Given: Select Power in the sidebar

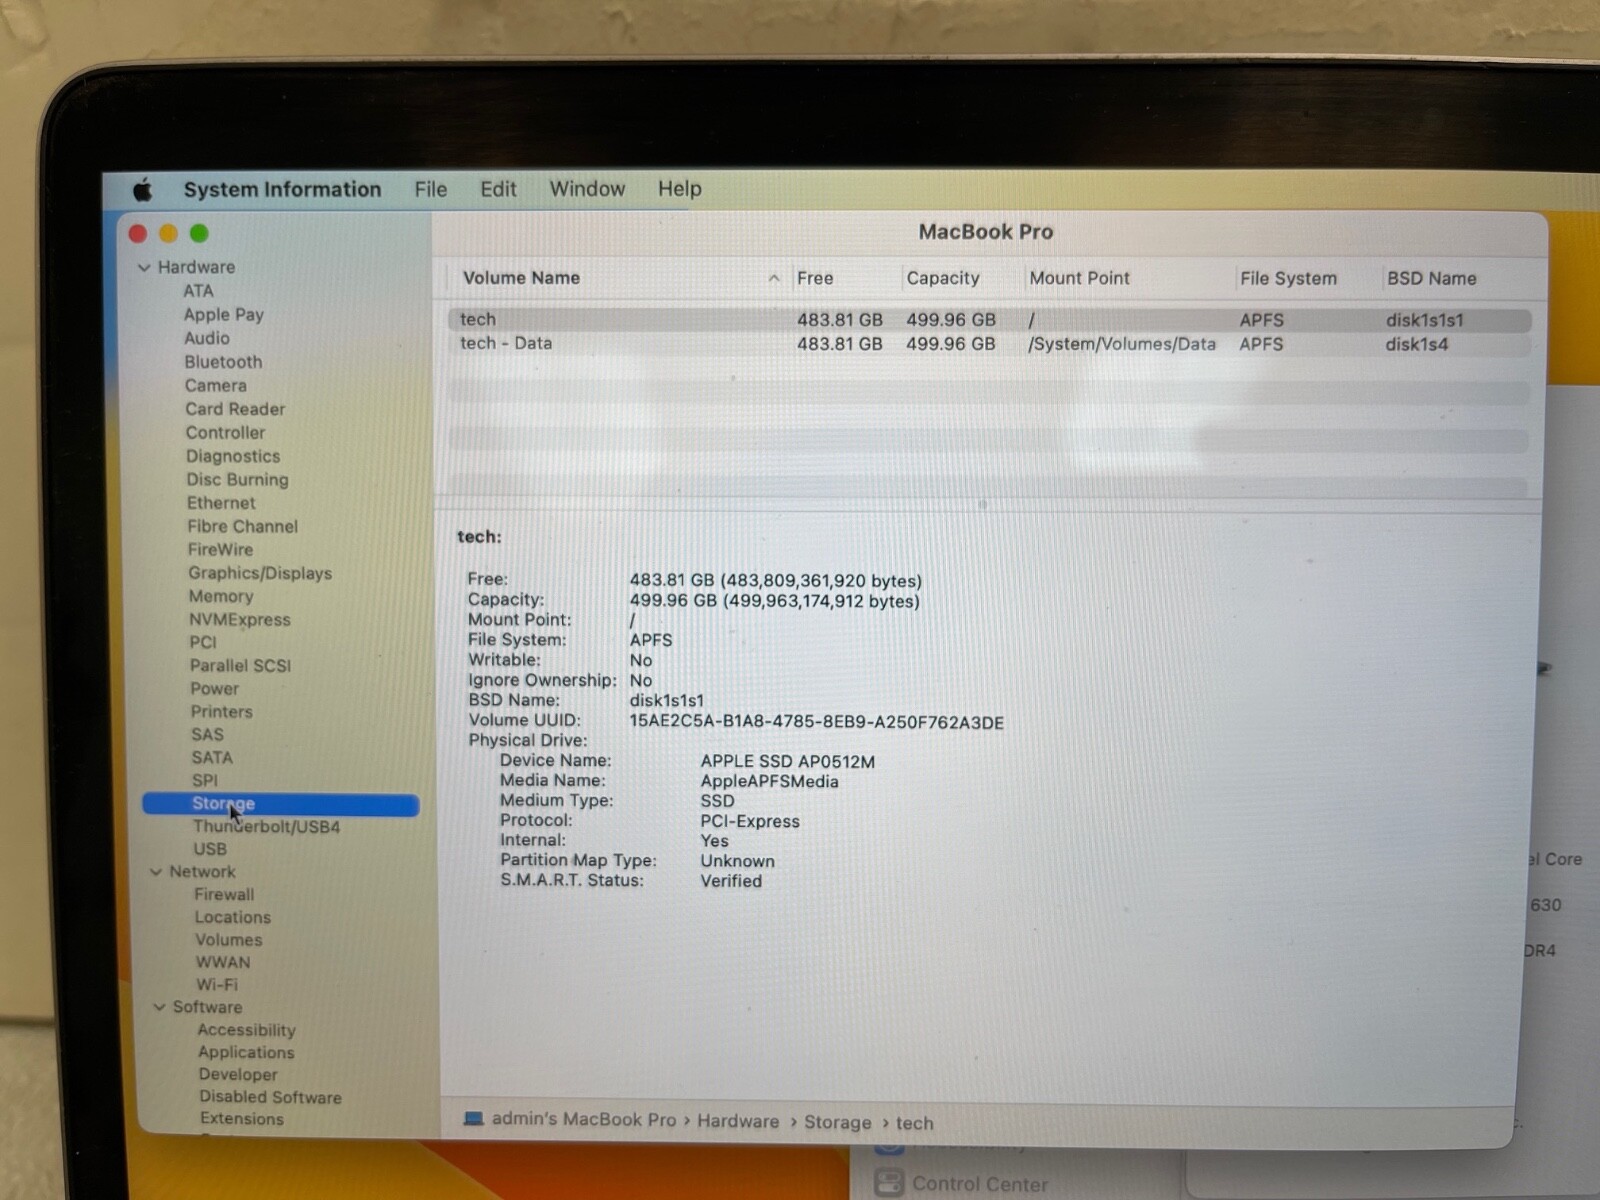Looking at the screenshot, I should 215,689.
